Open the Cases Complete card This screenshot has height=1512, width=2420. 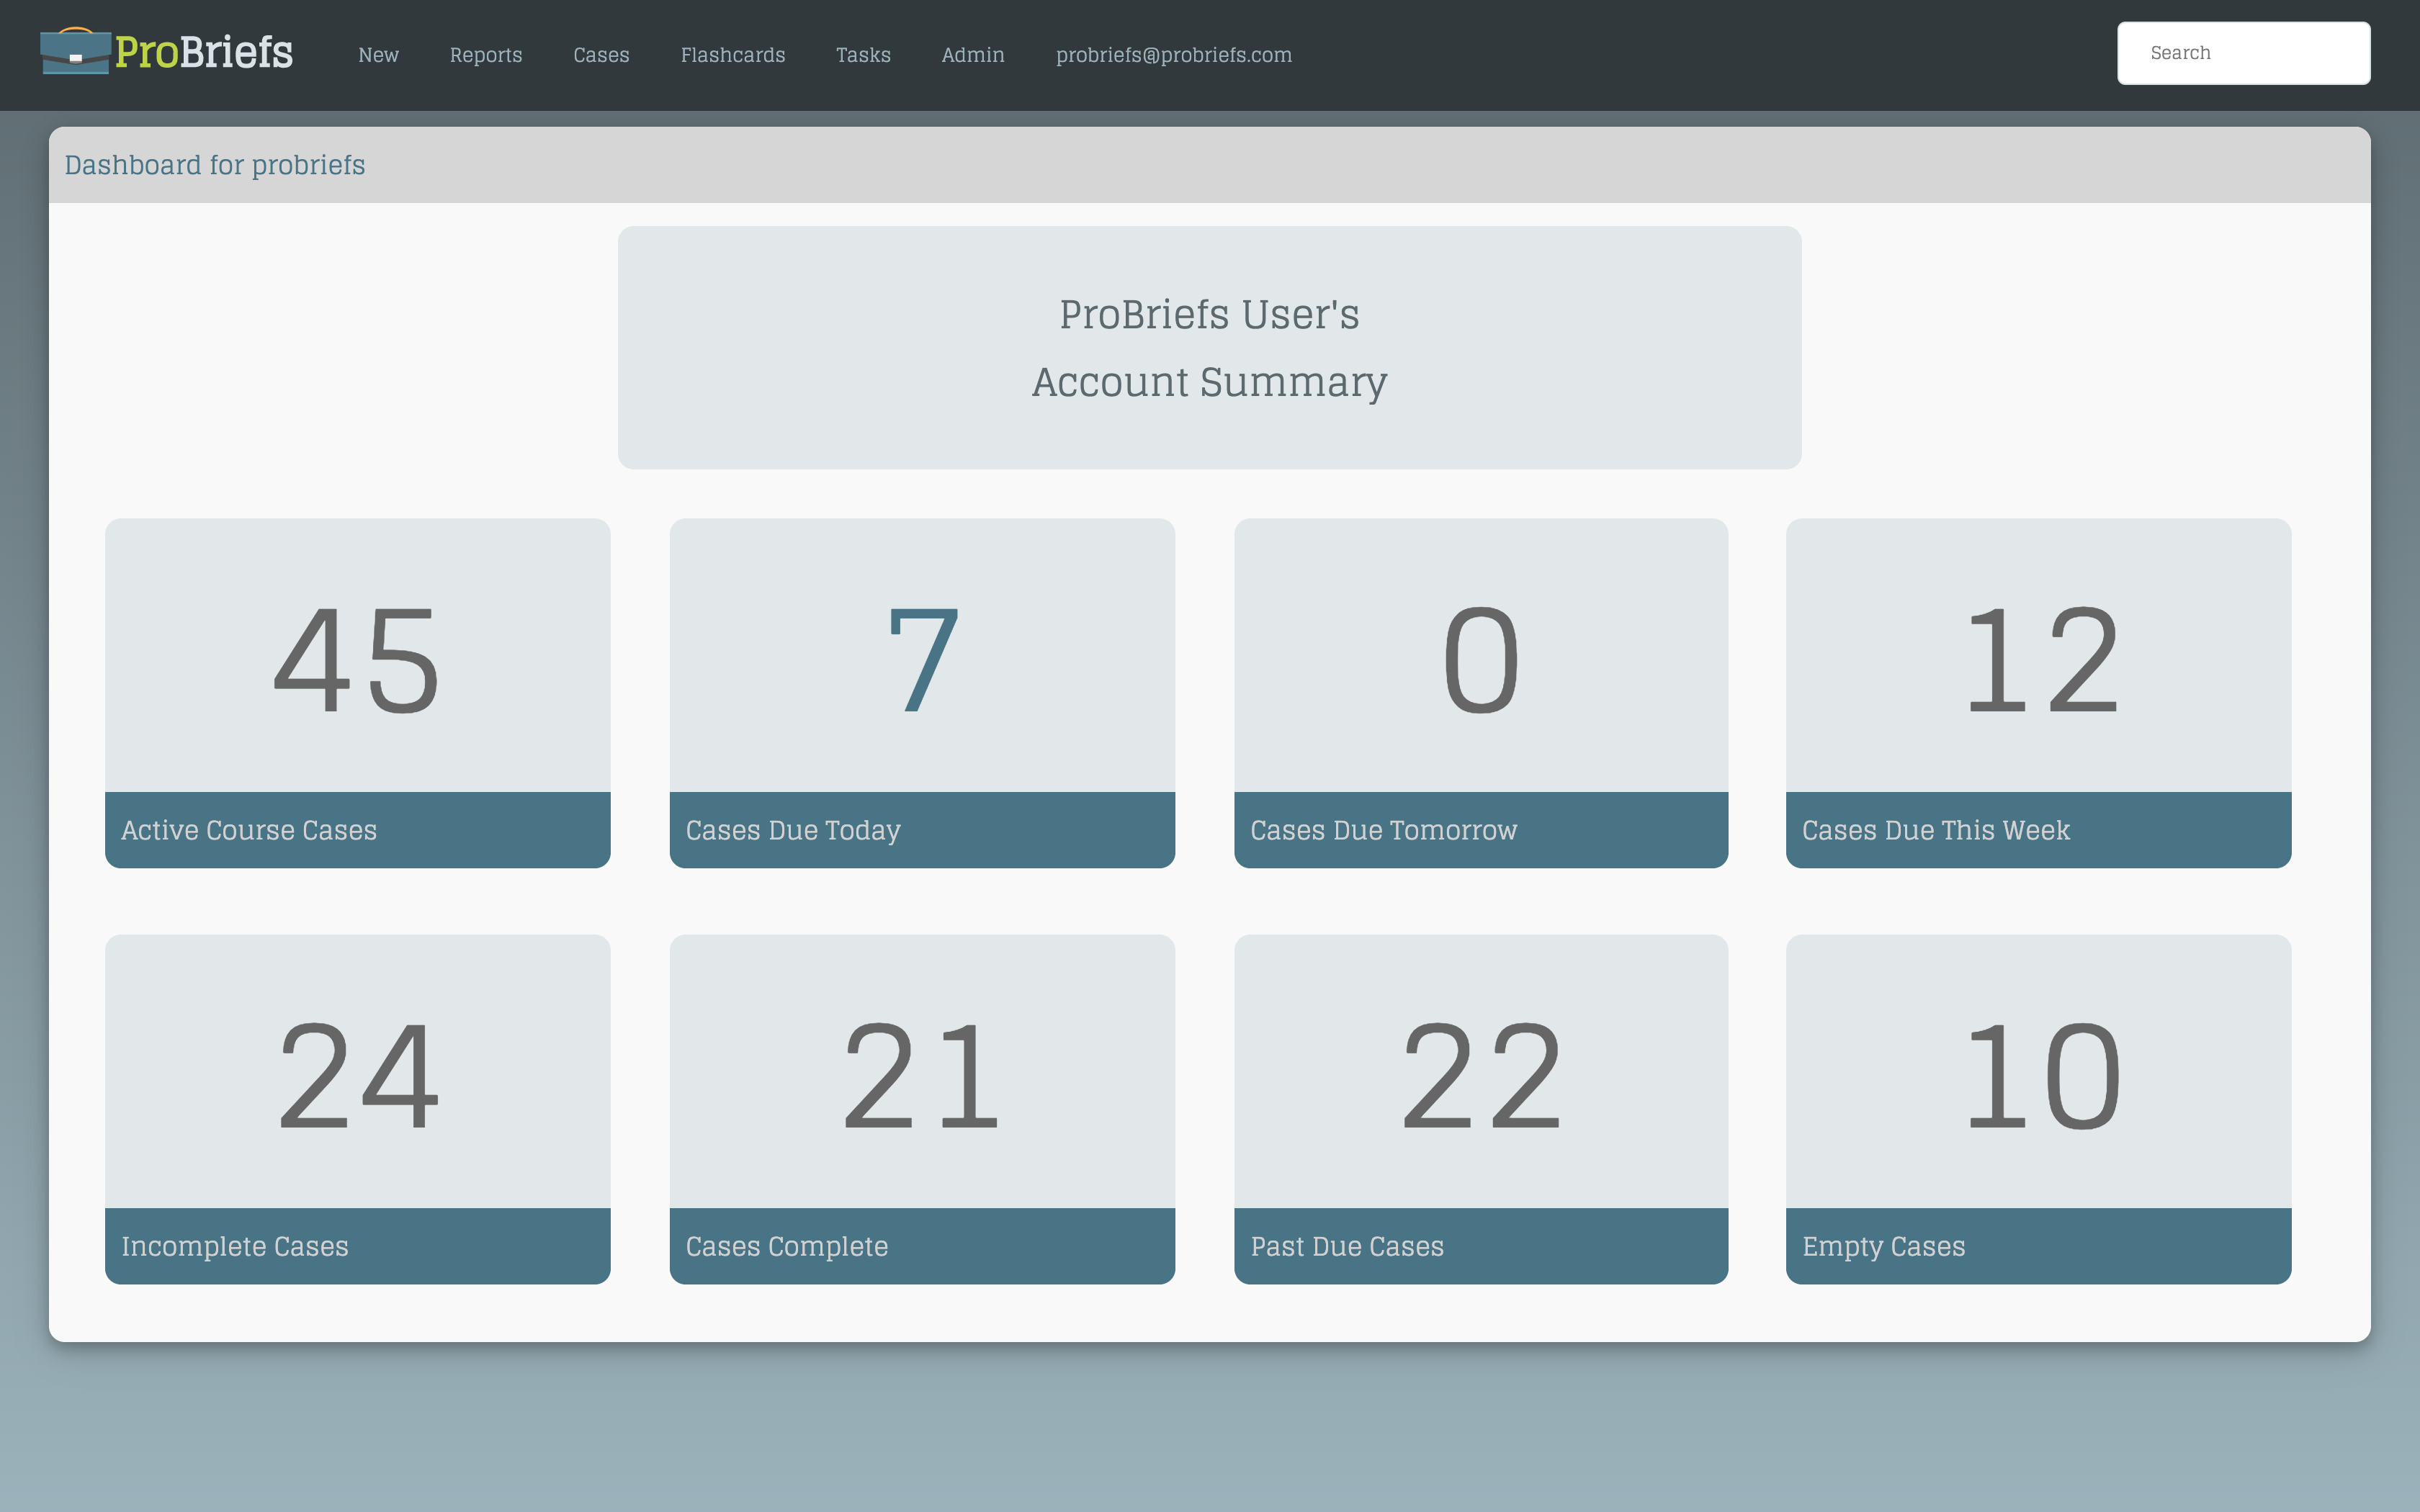click(x=922, y=1108)
